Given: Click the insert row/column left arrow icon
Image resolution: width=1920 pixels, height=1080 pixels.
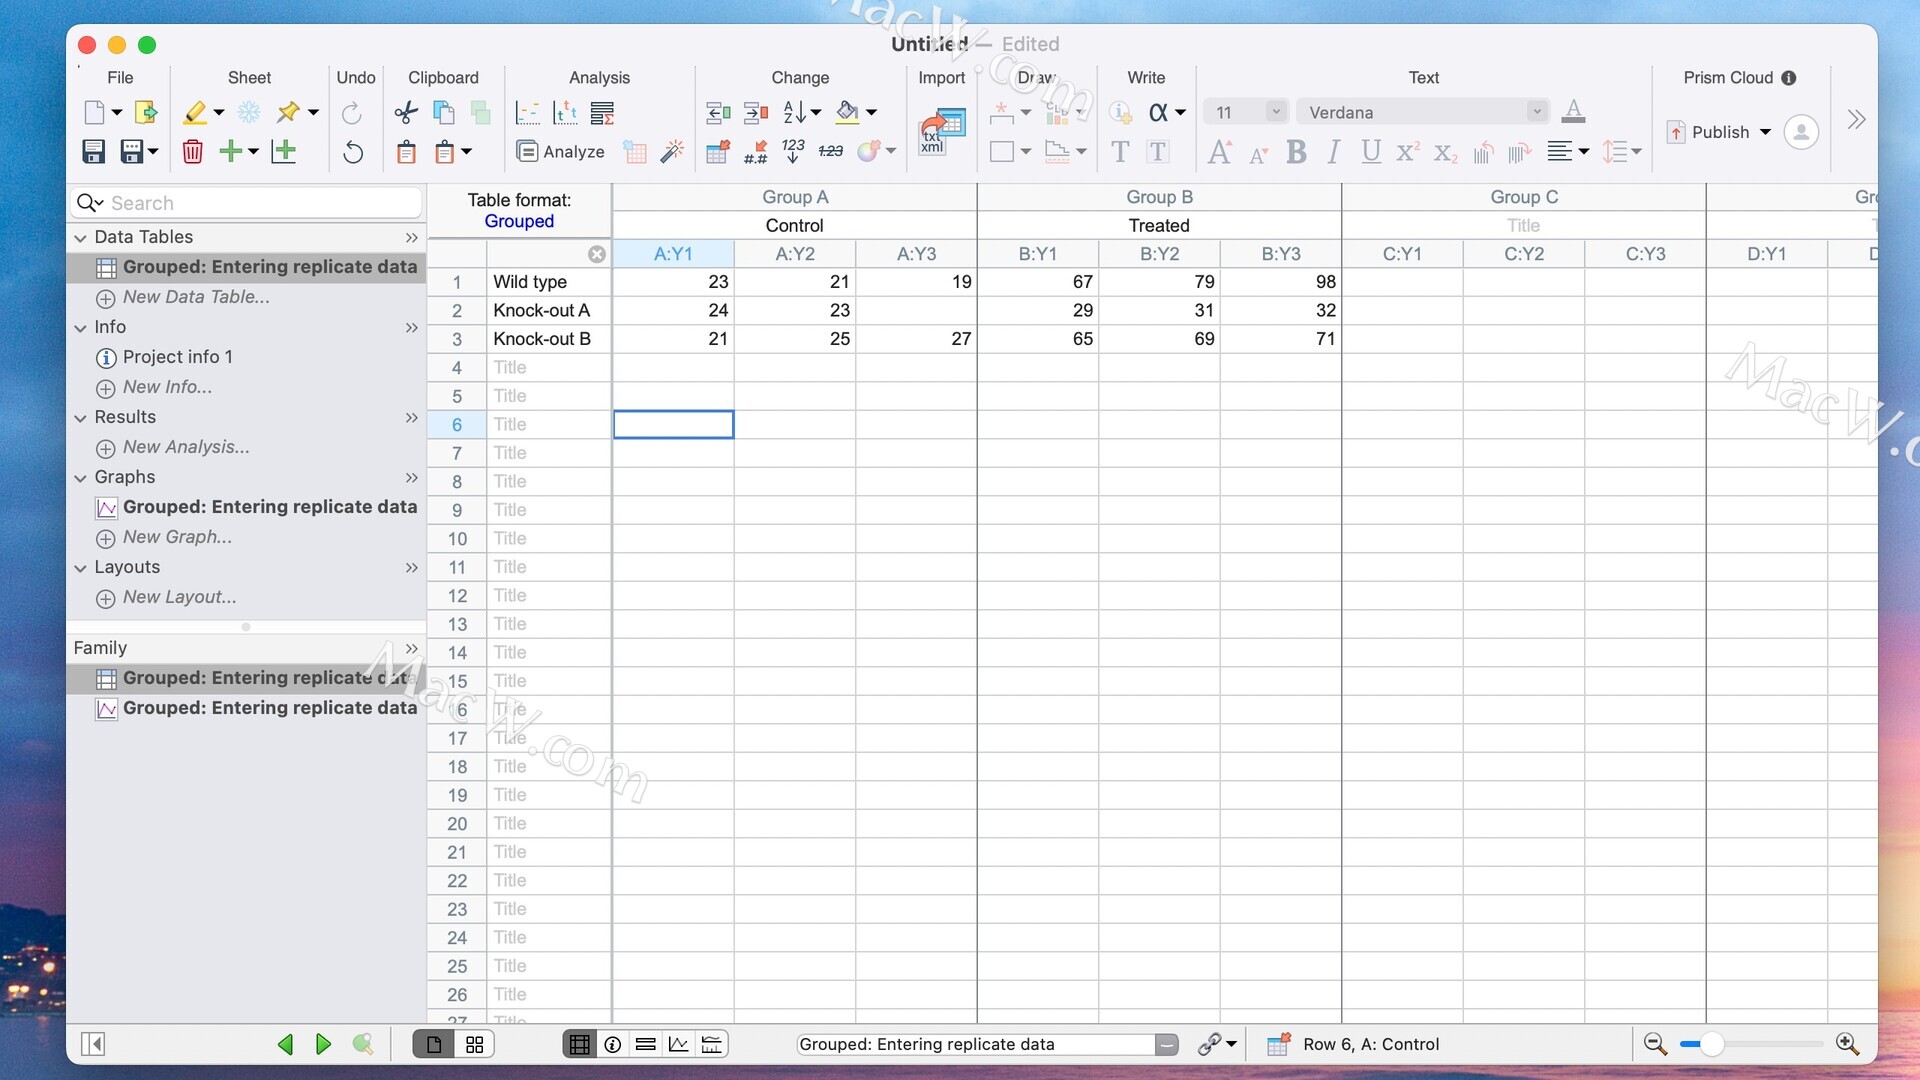Looking at the screenshot, I should (717, 113).
